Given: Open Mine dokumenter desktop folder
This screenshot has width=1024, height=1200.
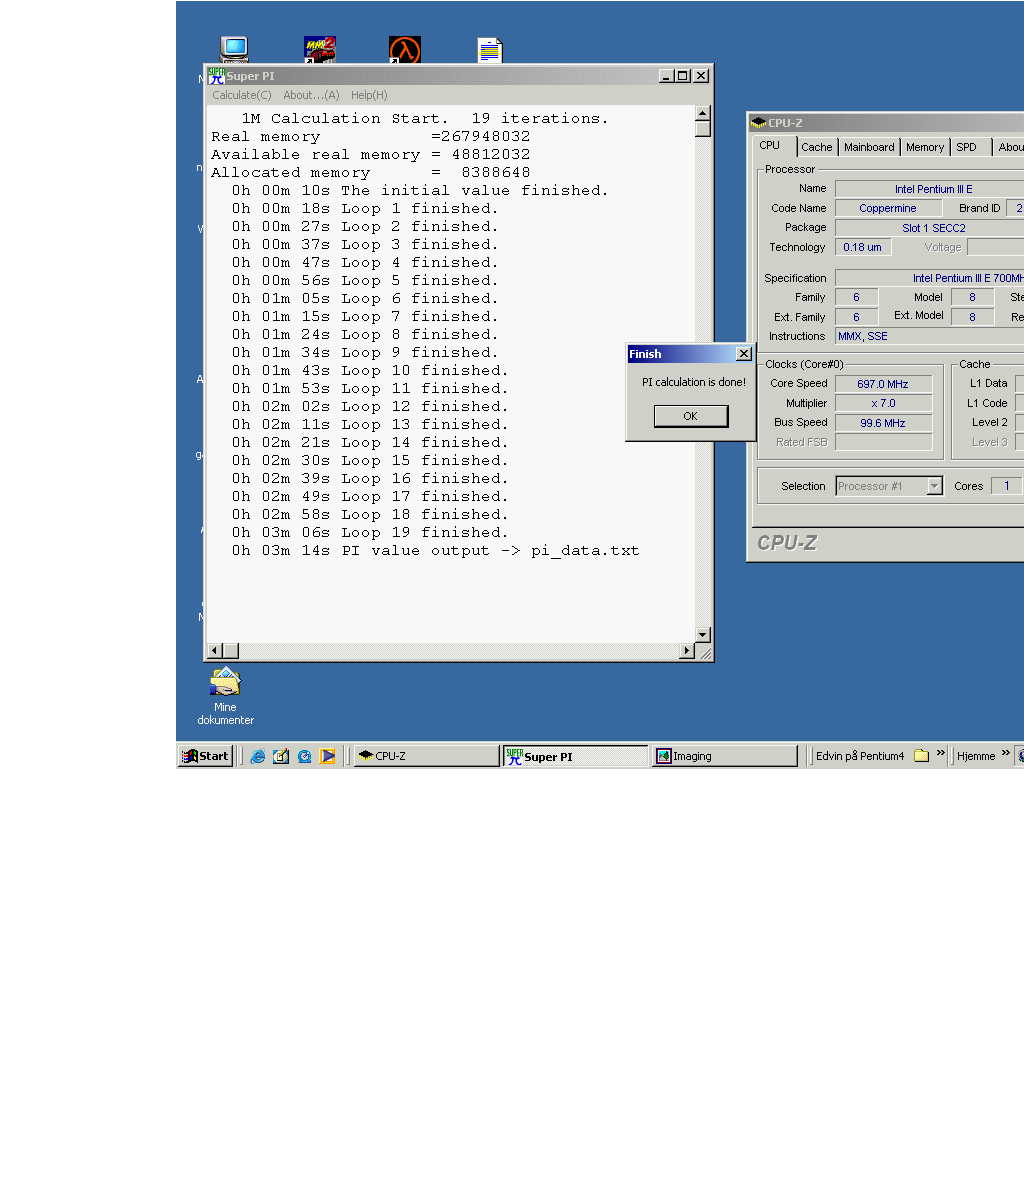Looking at the screenshot, I should tap(225, 697).
